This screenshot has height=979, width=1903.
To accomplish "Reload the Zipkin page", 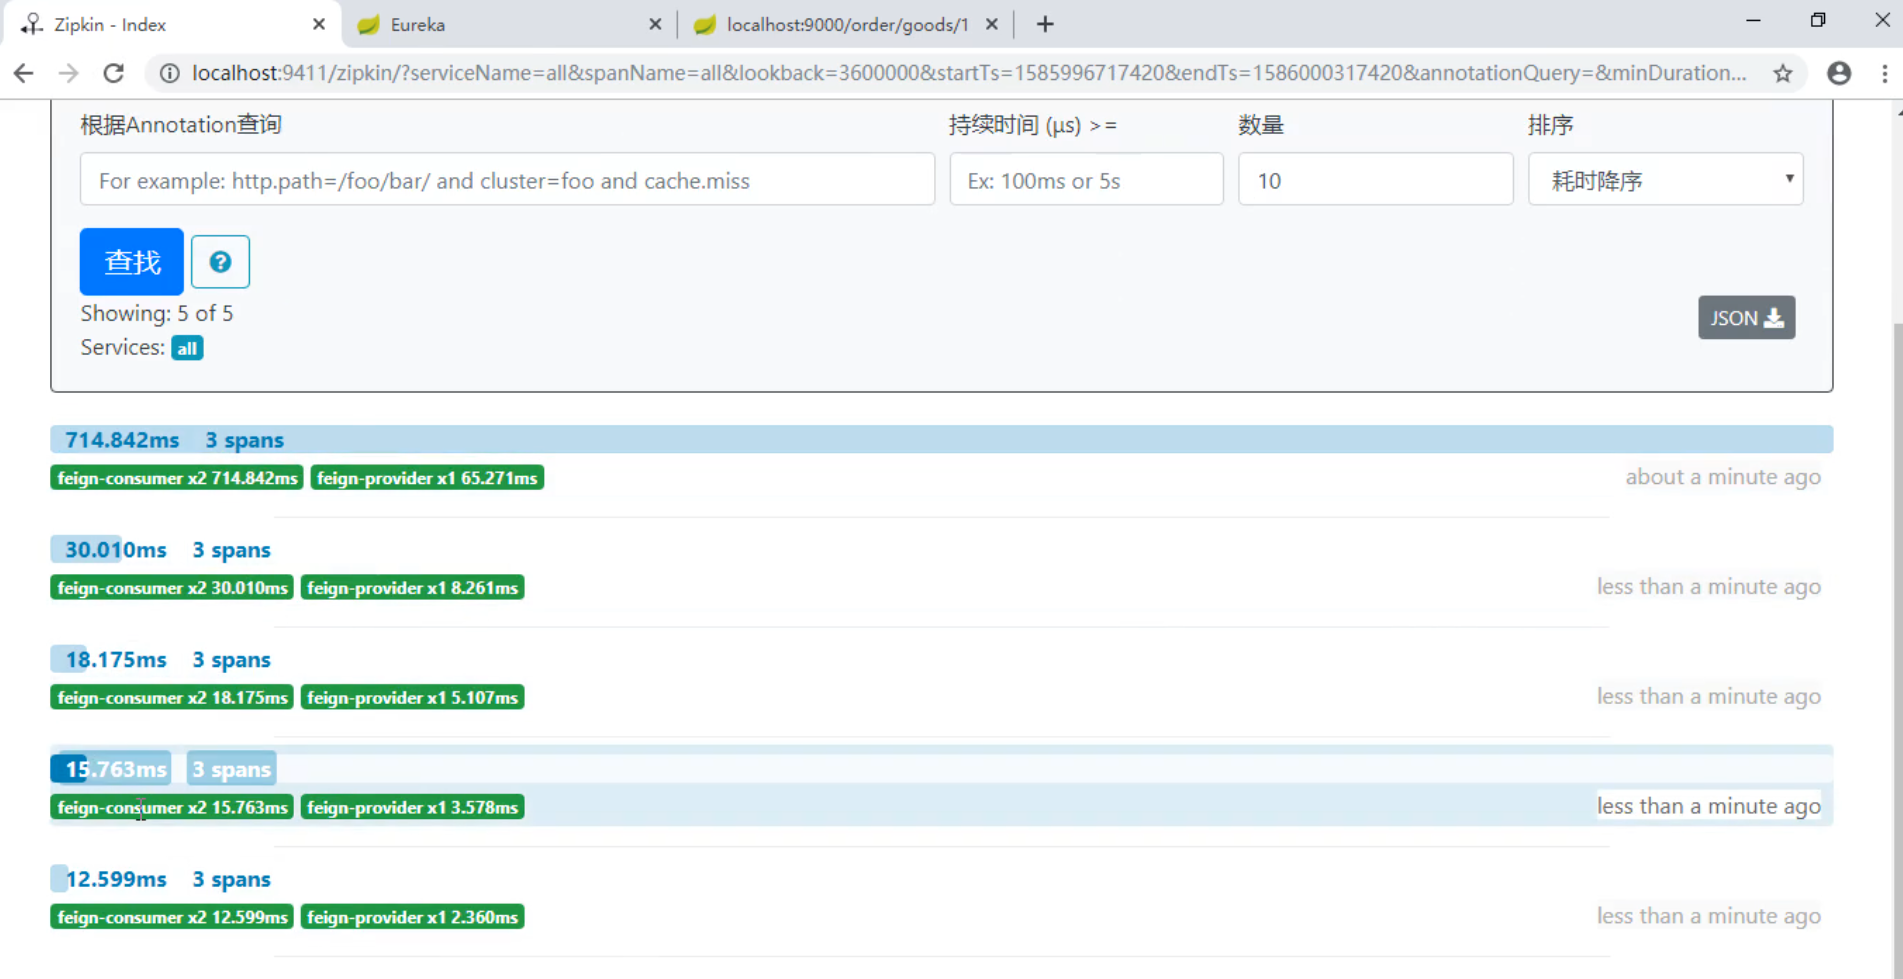I will coord(114,73).
